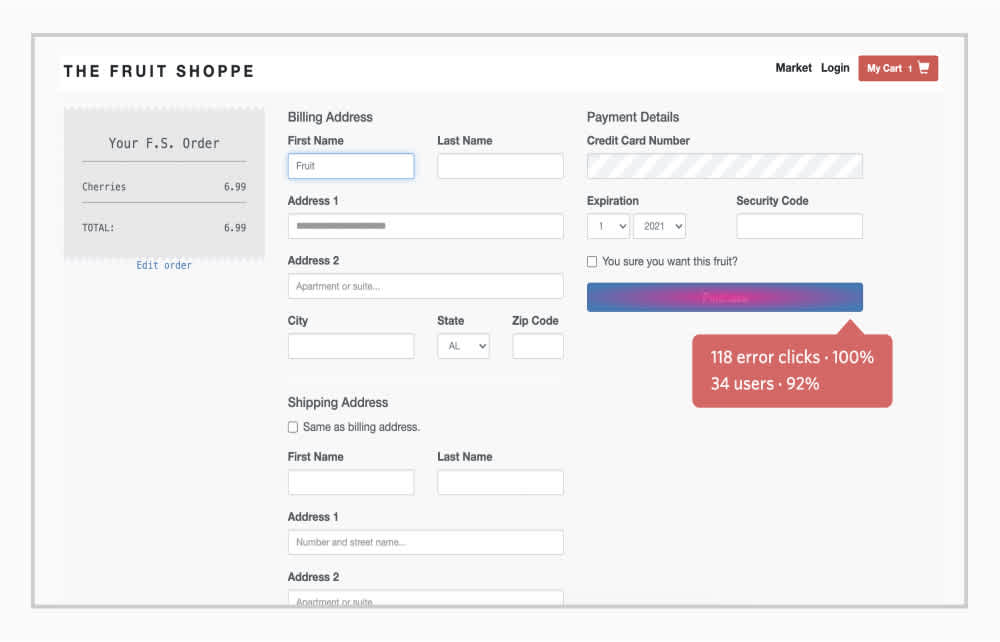Click the Credit Card Number field

[x=724, y=166]
